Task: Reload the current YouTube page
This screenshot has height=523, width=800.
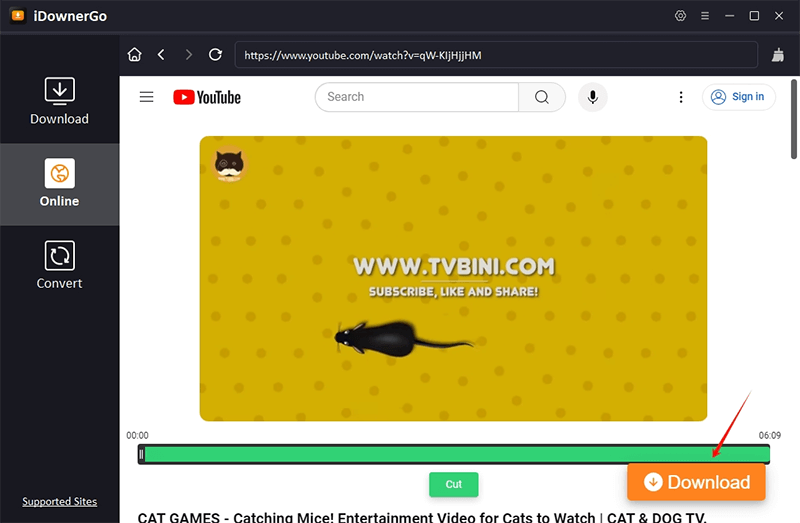Action: coord(215,54)
